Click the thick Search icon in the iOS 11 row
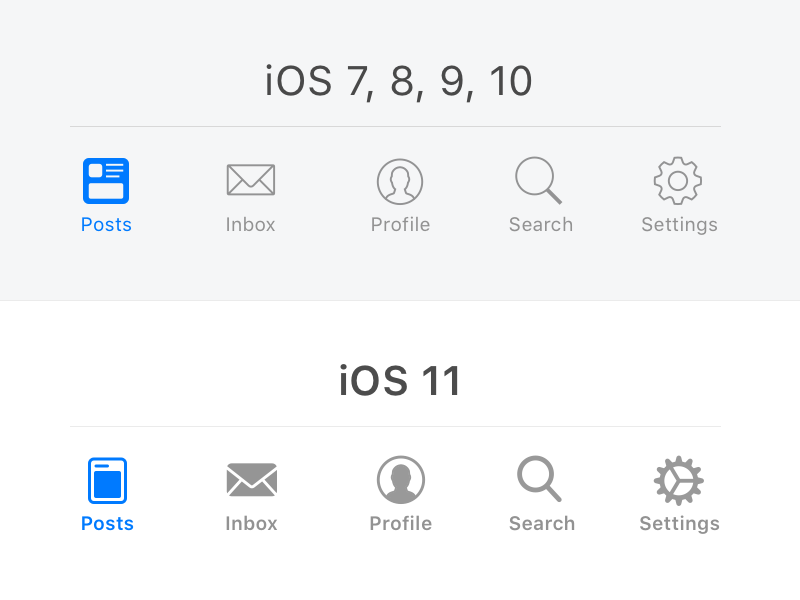The image size is (800, 600). point(541,479)
